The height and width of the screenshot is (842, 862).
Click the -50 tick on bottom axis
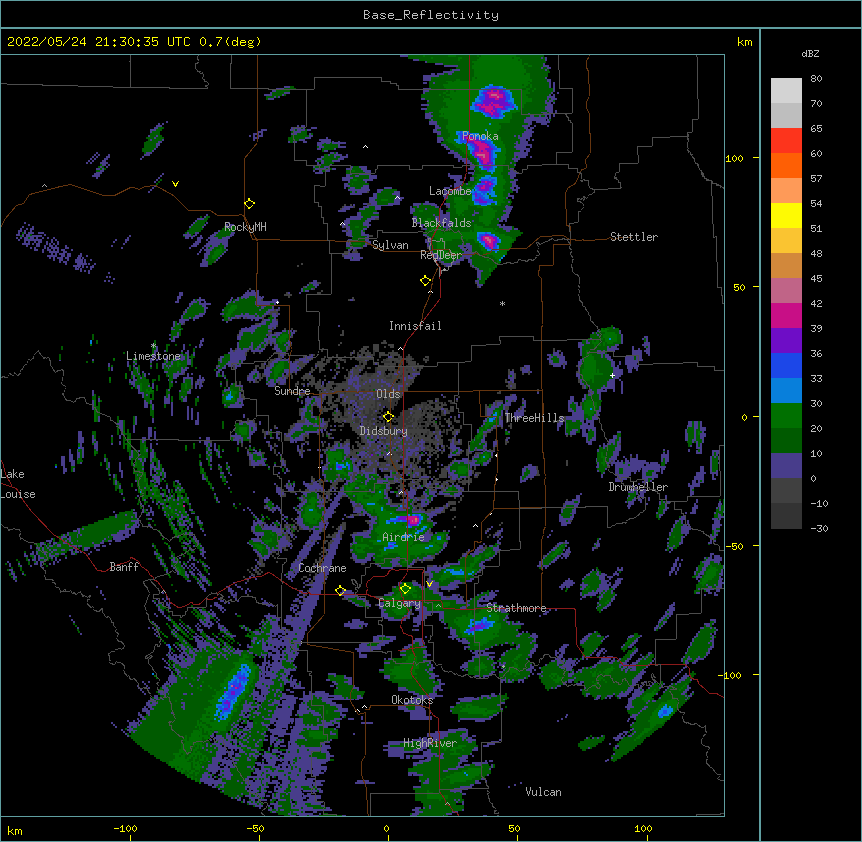(x=255, y=828)
